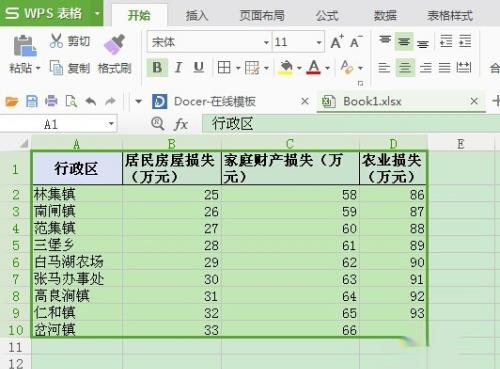The height and width of the screenshot is (369, 500).
Task: Expand fill color options arrow
Action: coord(299,68)
